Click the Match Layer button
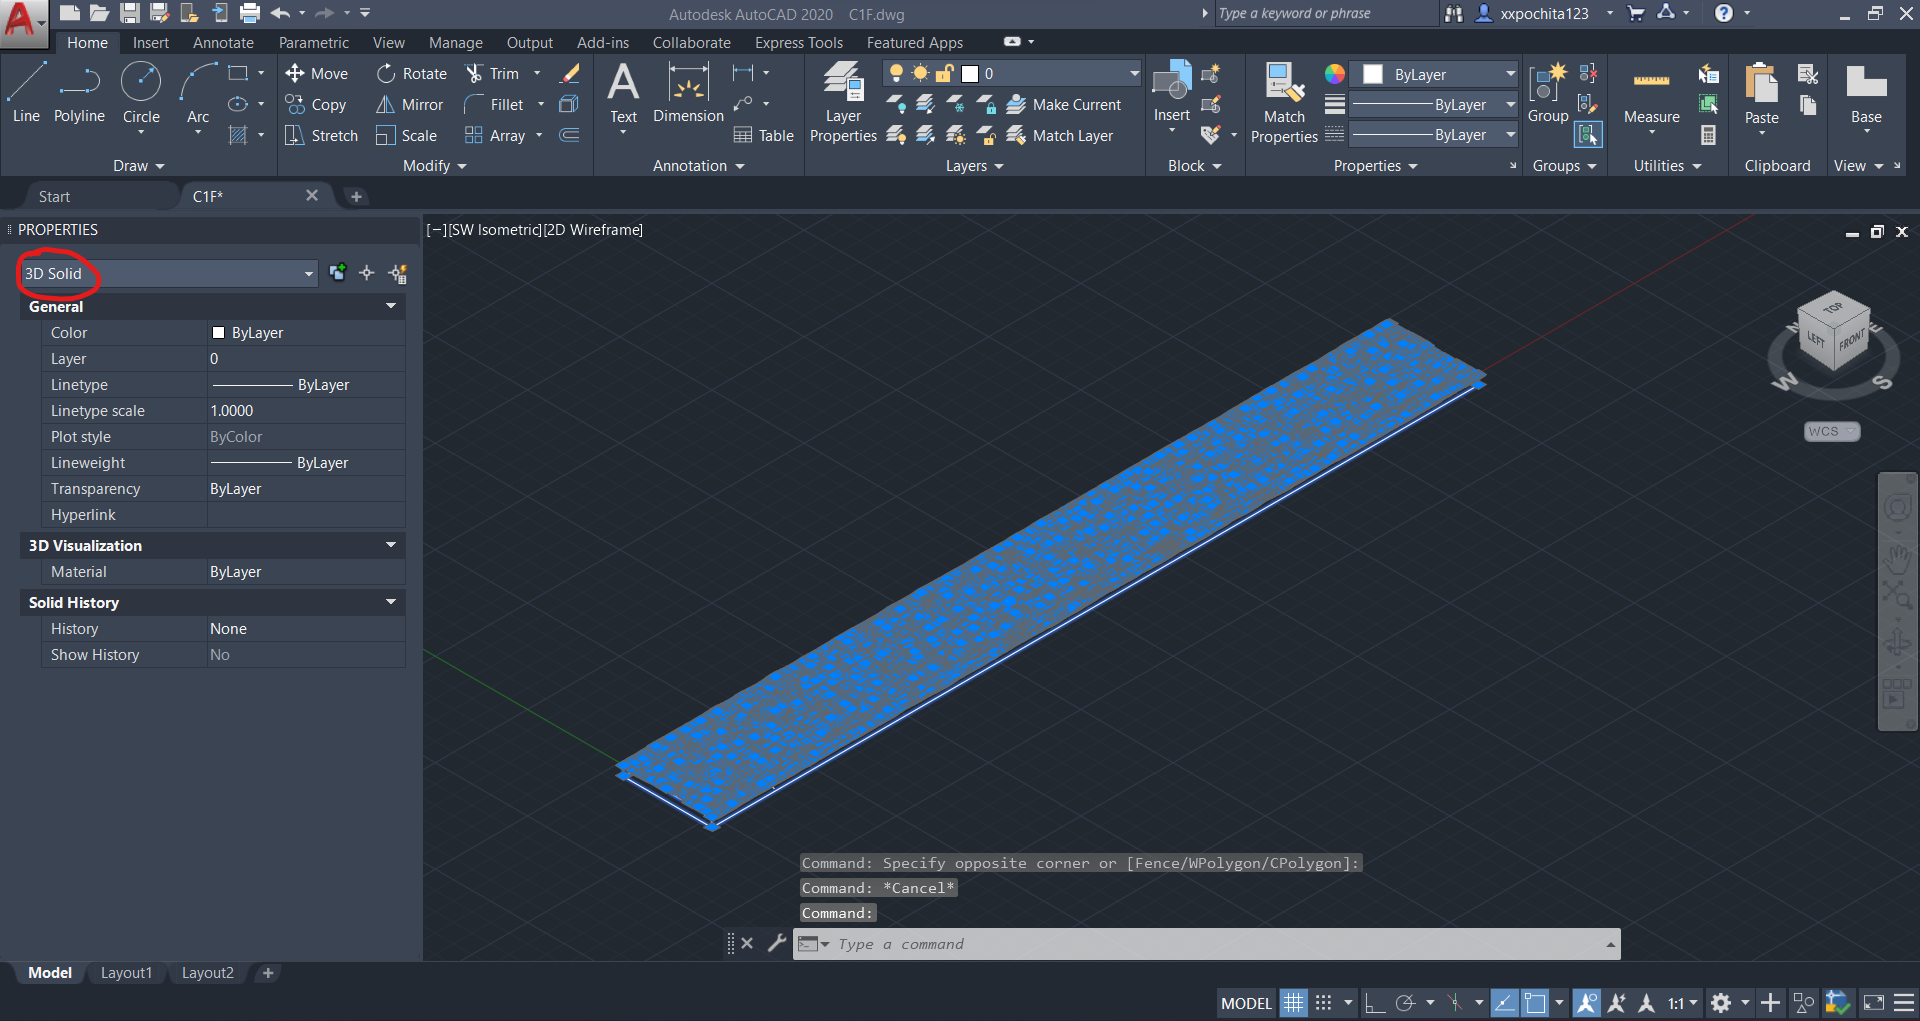Screen dimensions: 1920x1021 [x=1060, y=135]
